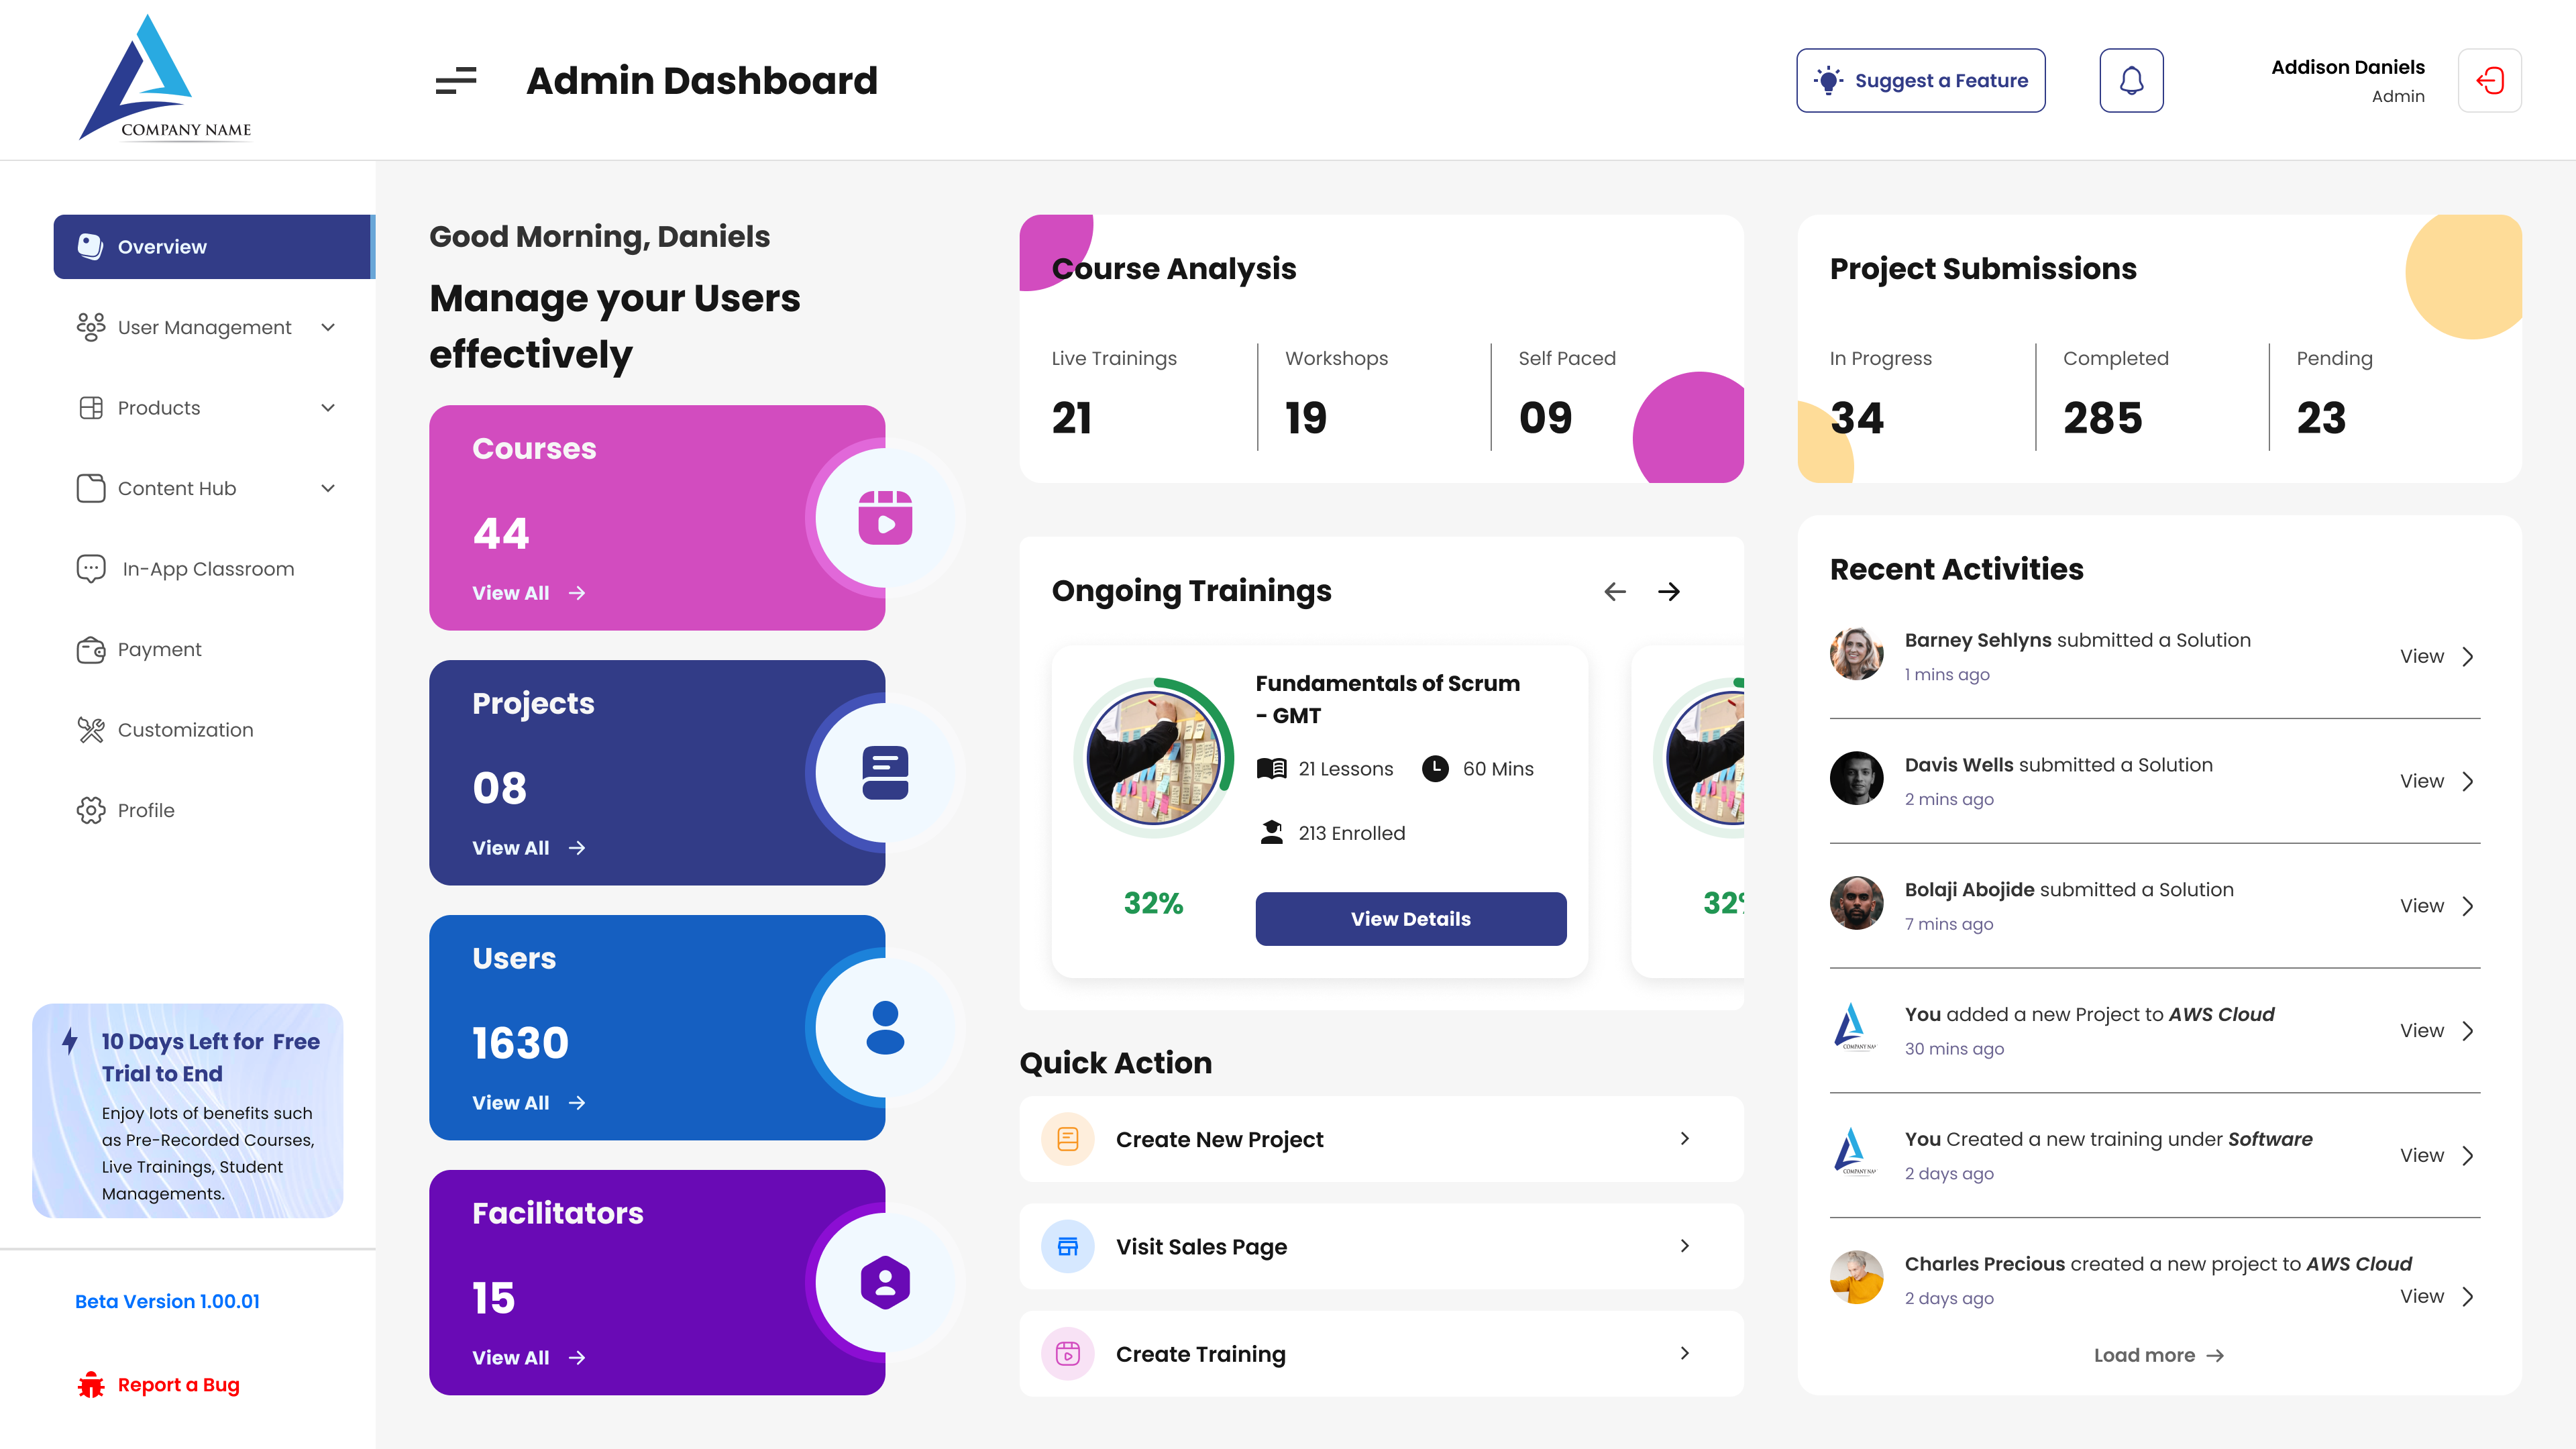Image resolution: width=2576 pixels, height=1449 pixels.
Task: Open Customization from the sidebar
Action: click(x=185, y=730)
